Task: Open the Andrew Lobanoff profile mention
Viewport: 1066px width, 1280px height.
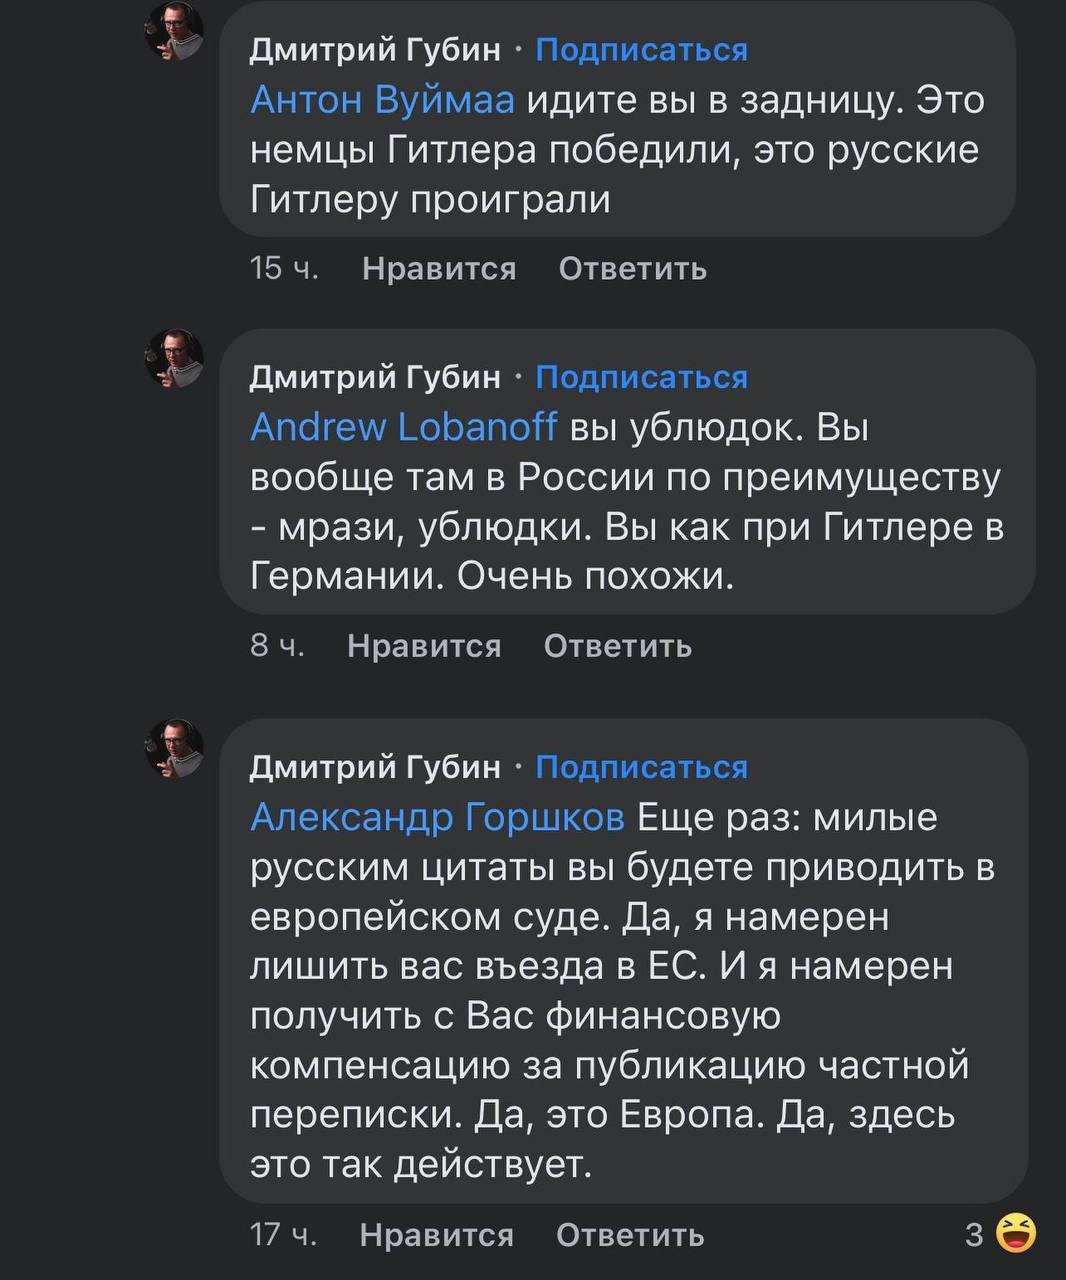Action: coord(403,427)
